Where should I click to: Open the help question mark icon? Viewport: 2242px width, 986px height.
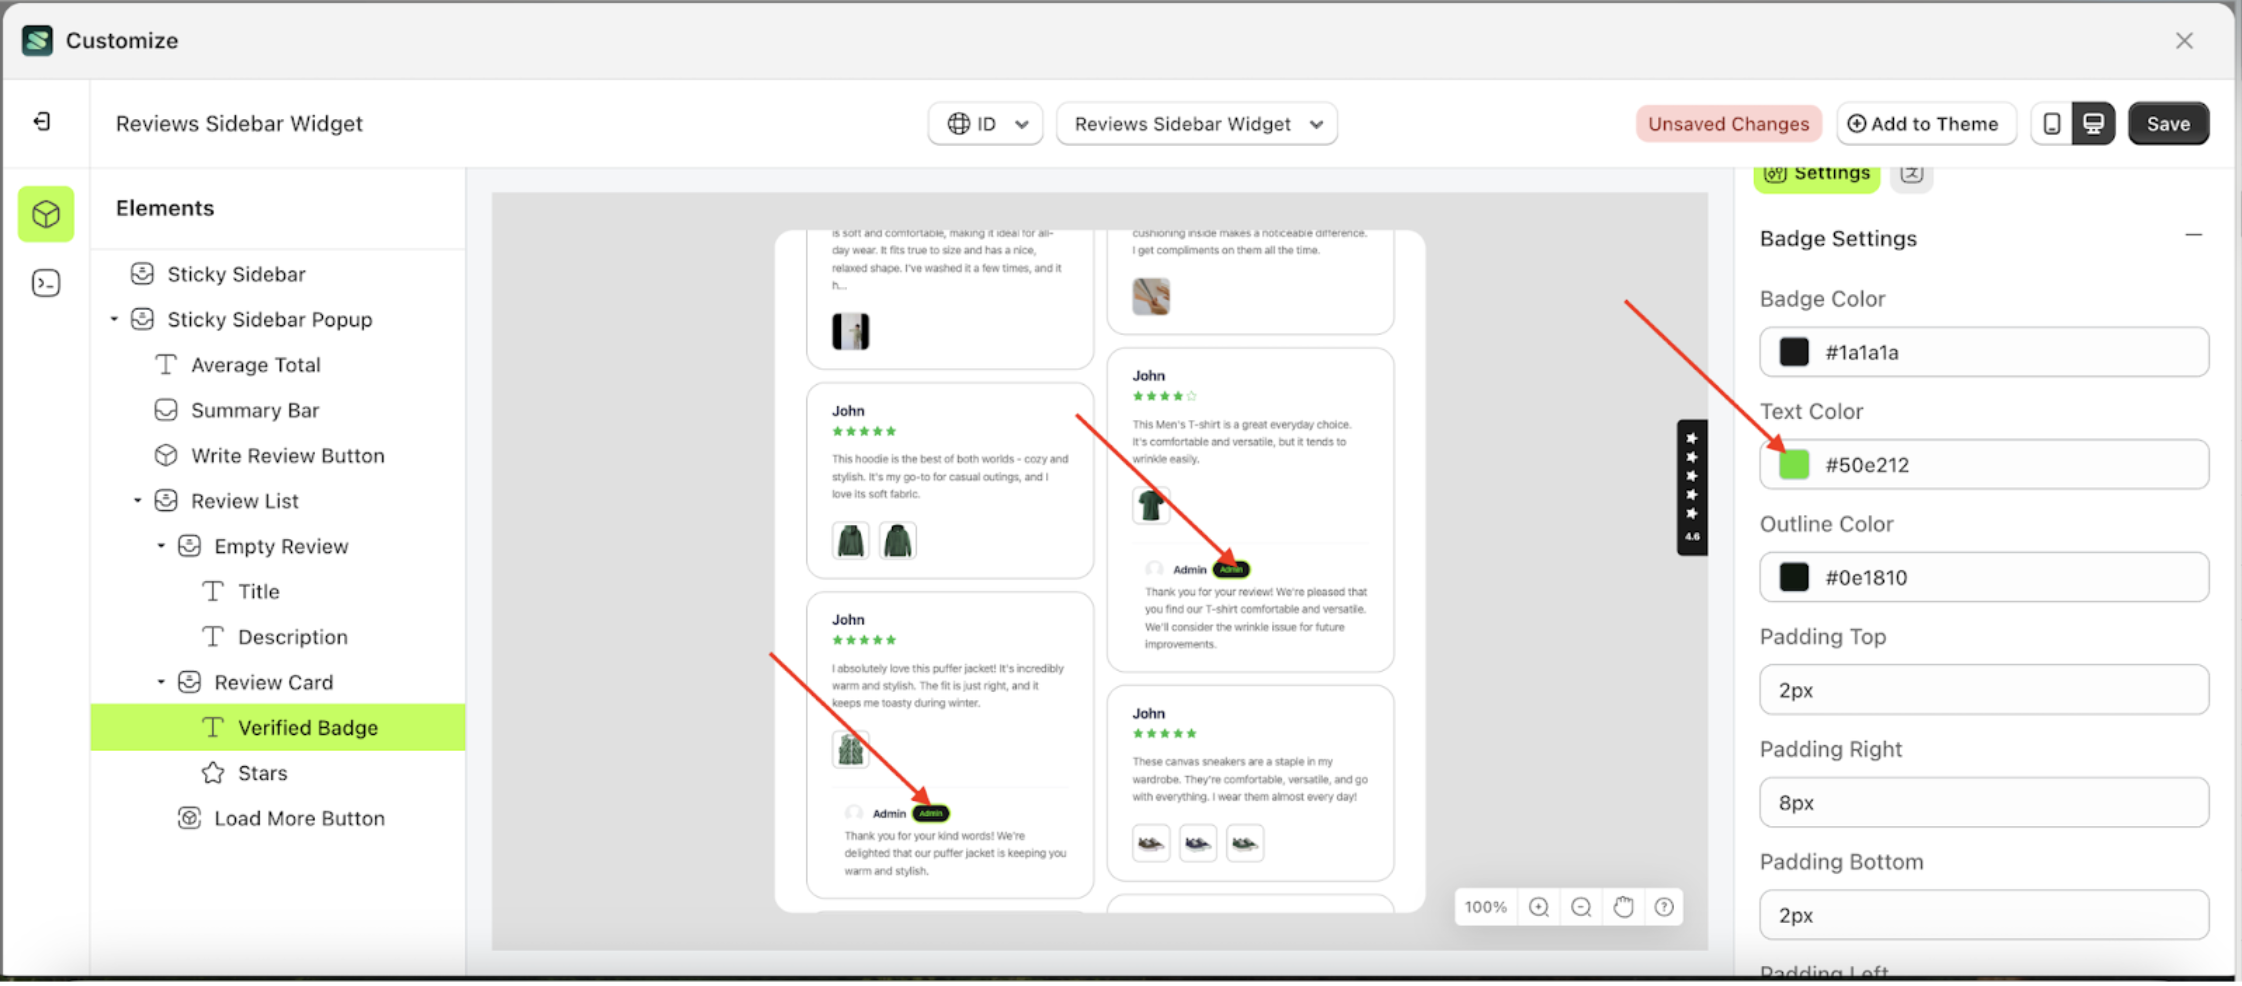tap(1664, 907)
